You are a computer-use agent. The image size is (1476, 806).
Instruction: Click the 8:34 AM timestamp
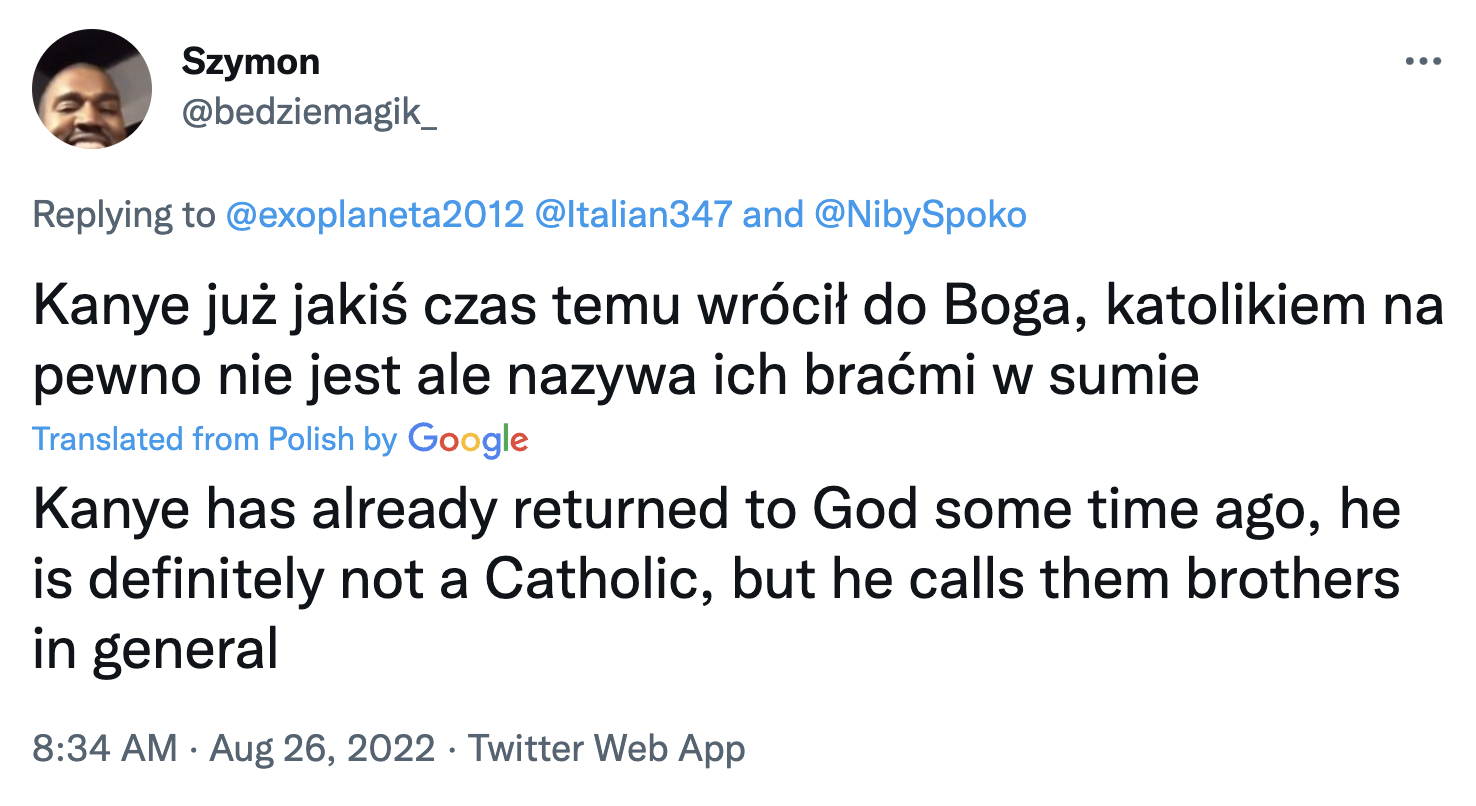coord(105,749)
